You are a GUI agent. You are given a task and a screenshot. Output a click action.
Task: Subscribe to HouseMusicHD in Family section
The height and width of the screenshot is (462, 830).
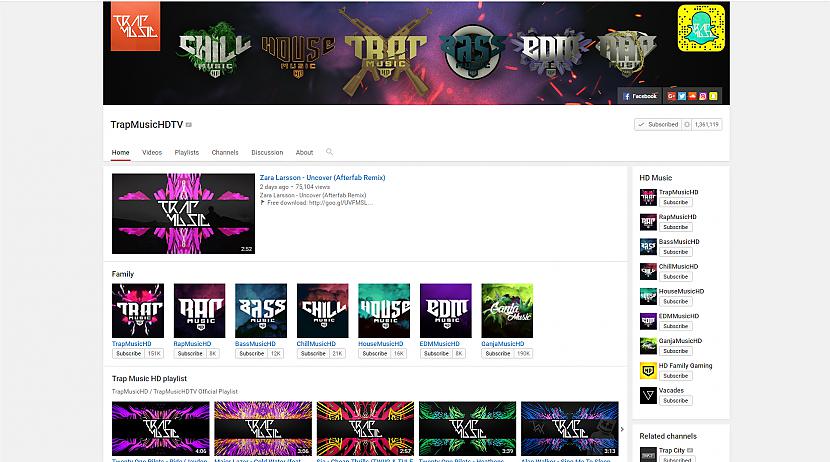click(374, 354)
